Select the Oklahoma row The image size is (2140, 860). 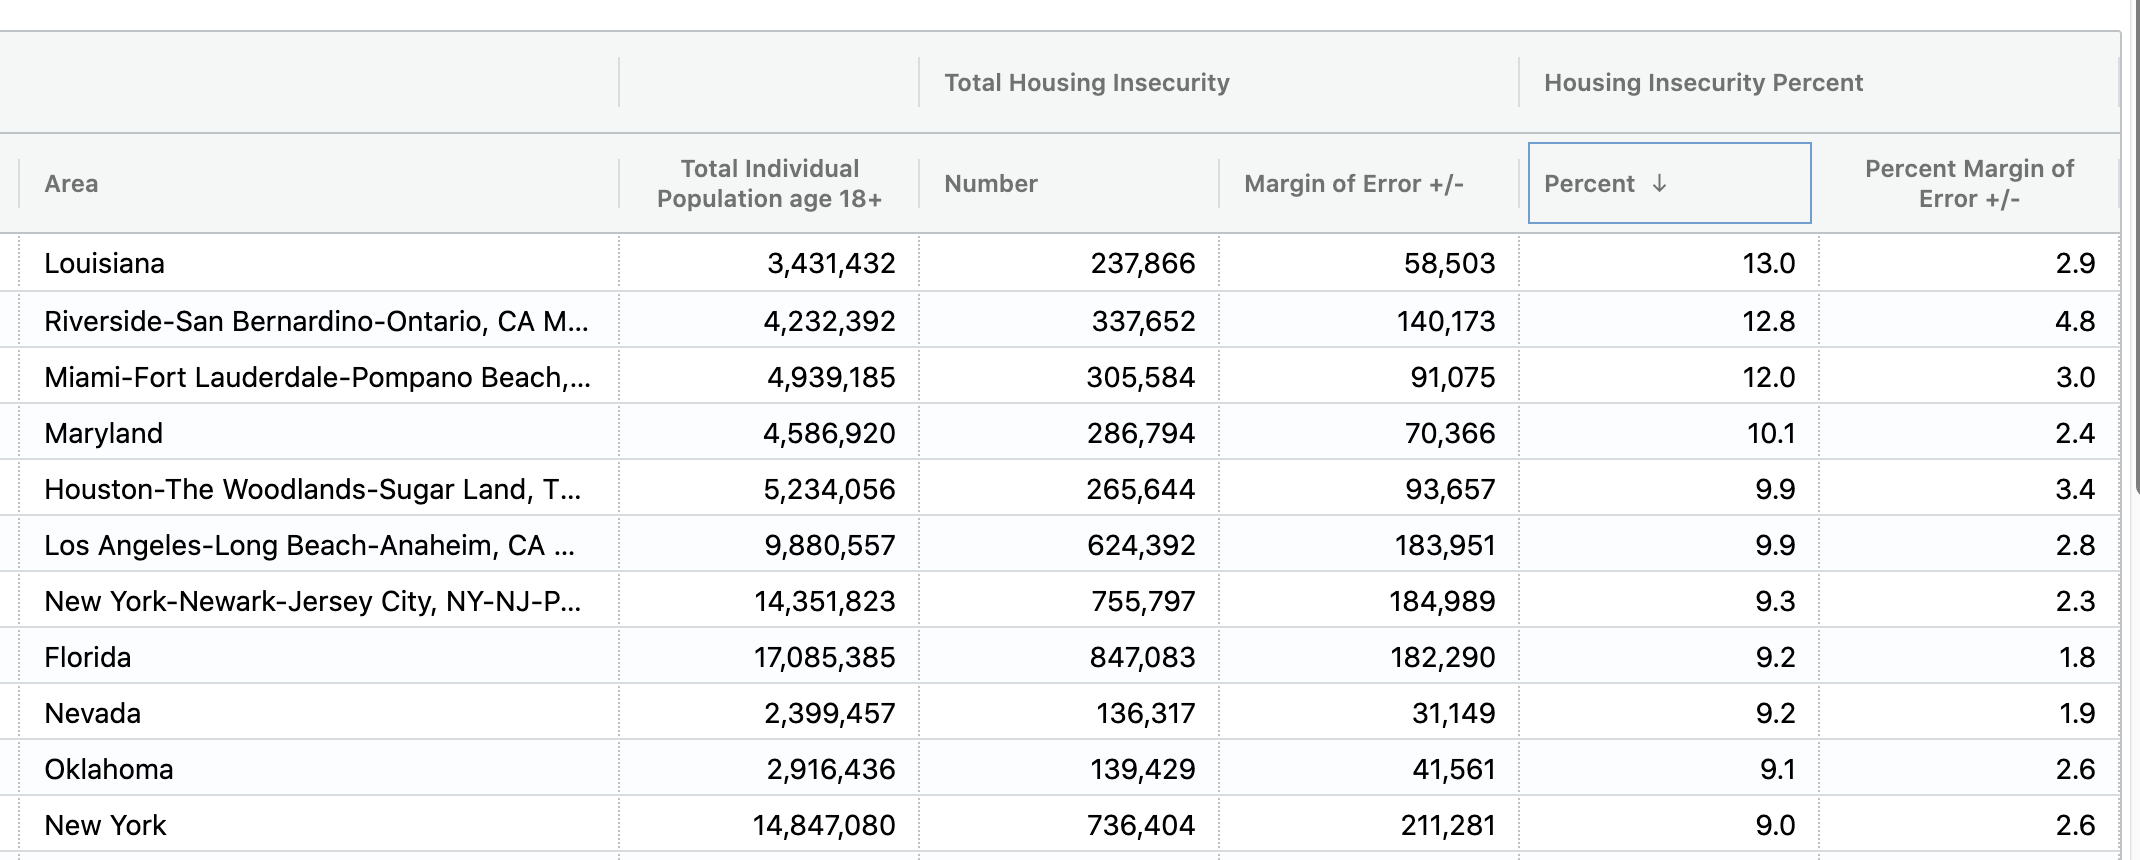109,769
